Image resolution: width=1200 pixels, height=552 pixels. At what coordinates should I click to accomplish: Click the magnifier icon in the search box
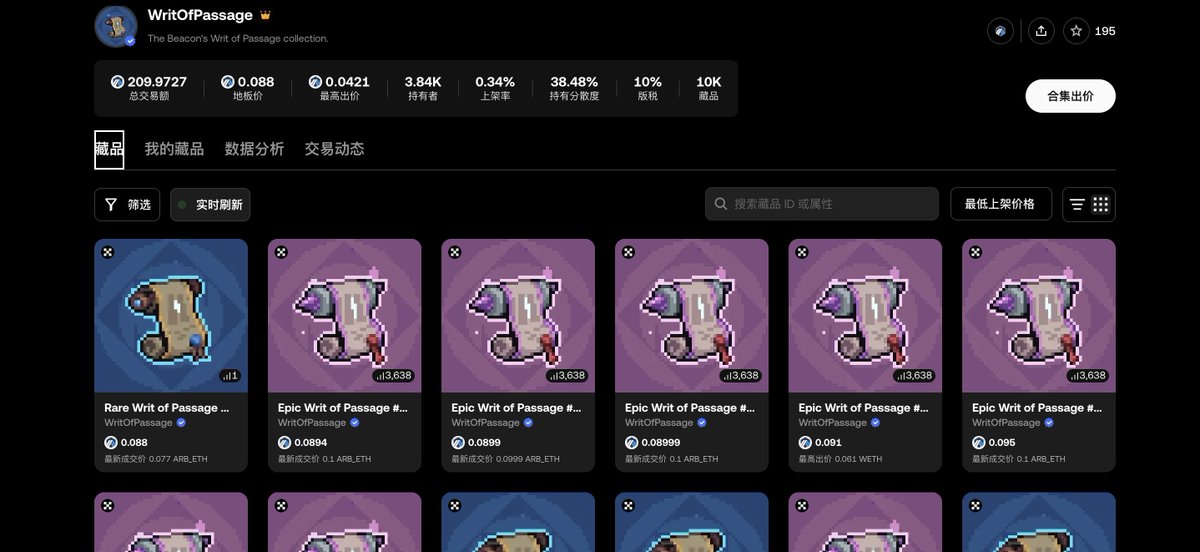pos(721,204)
